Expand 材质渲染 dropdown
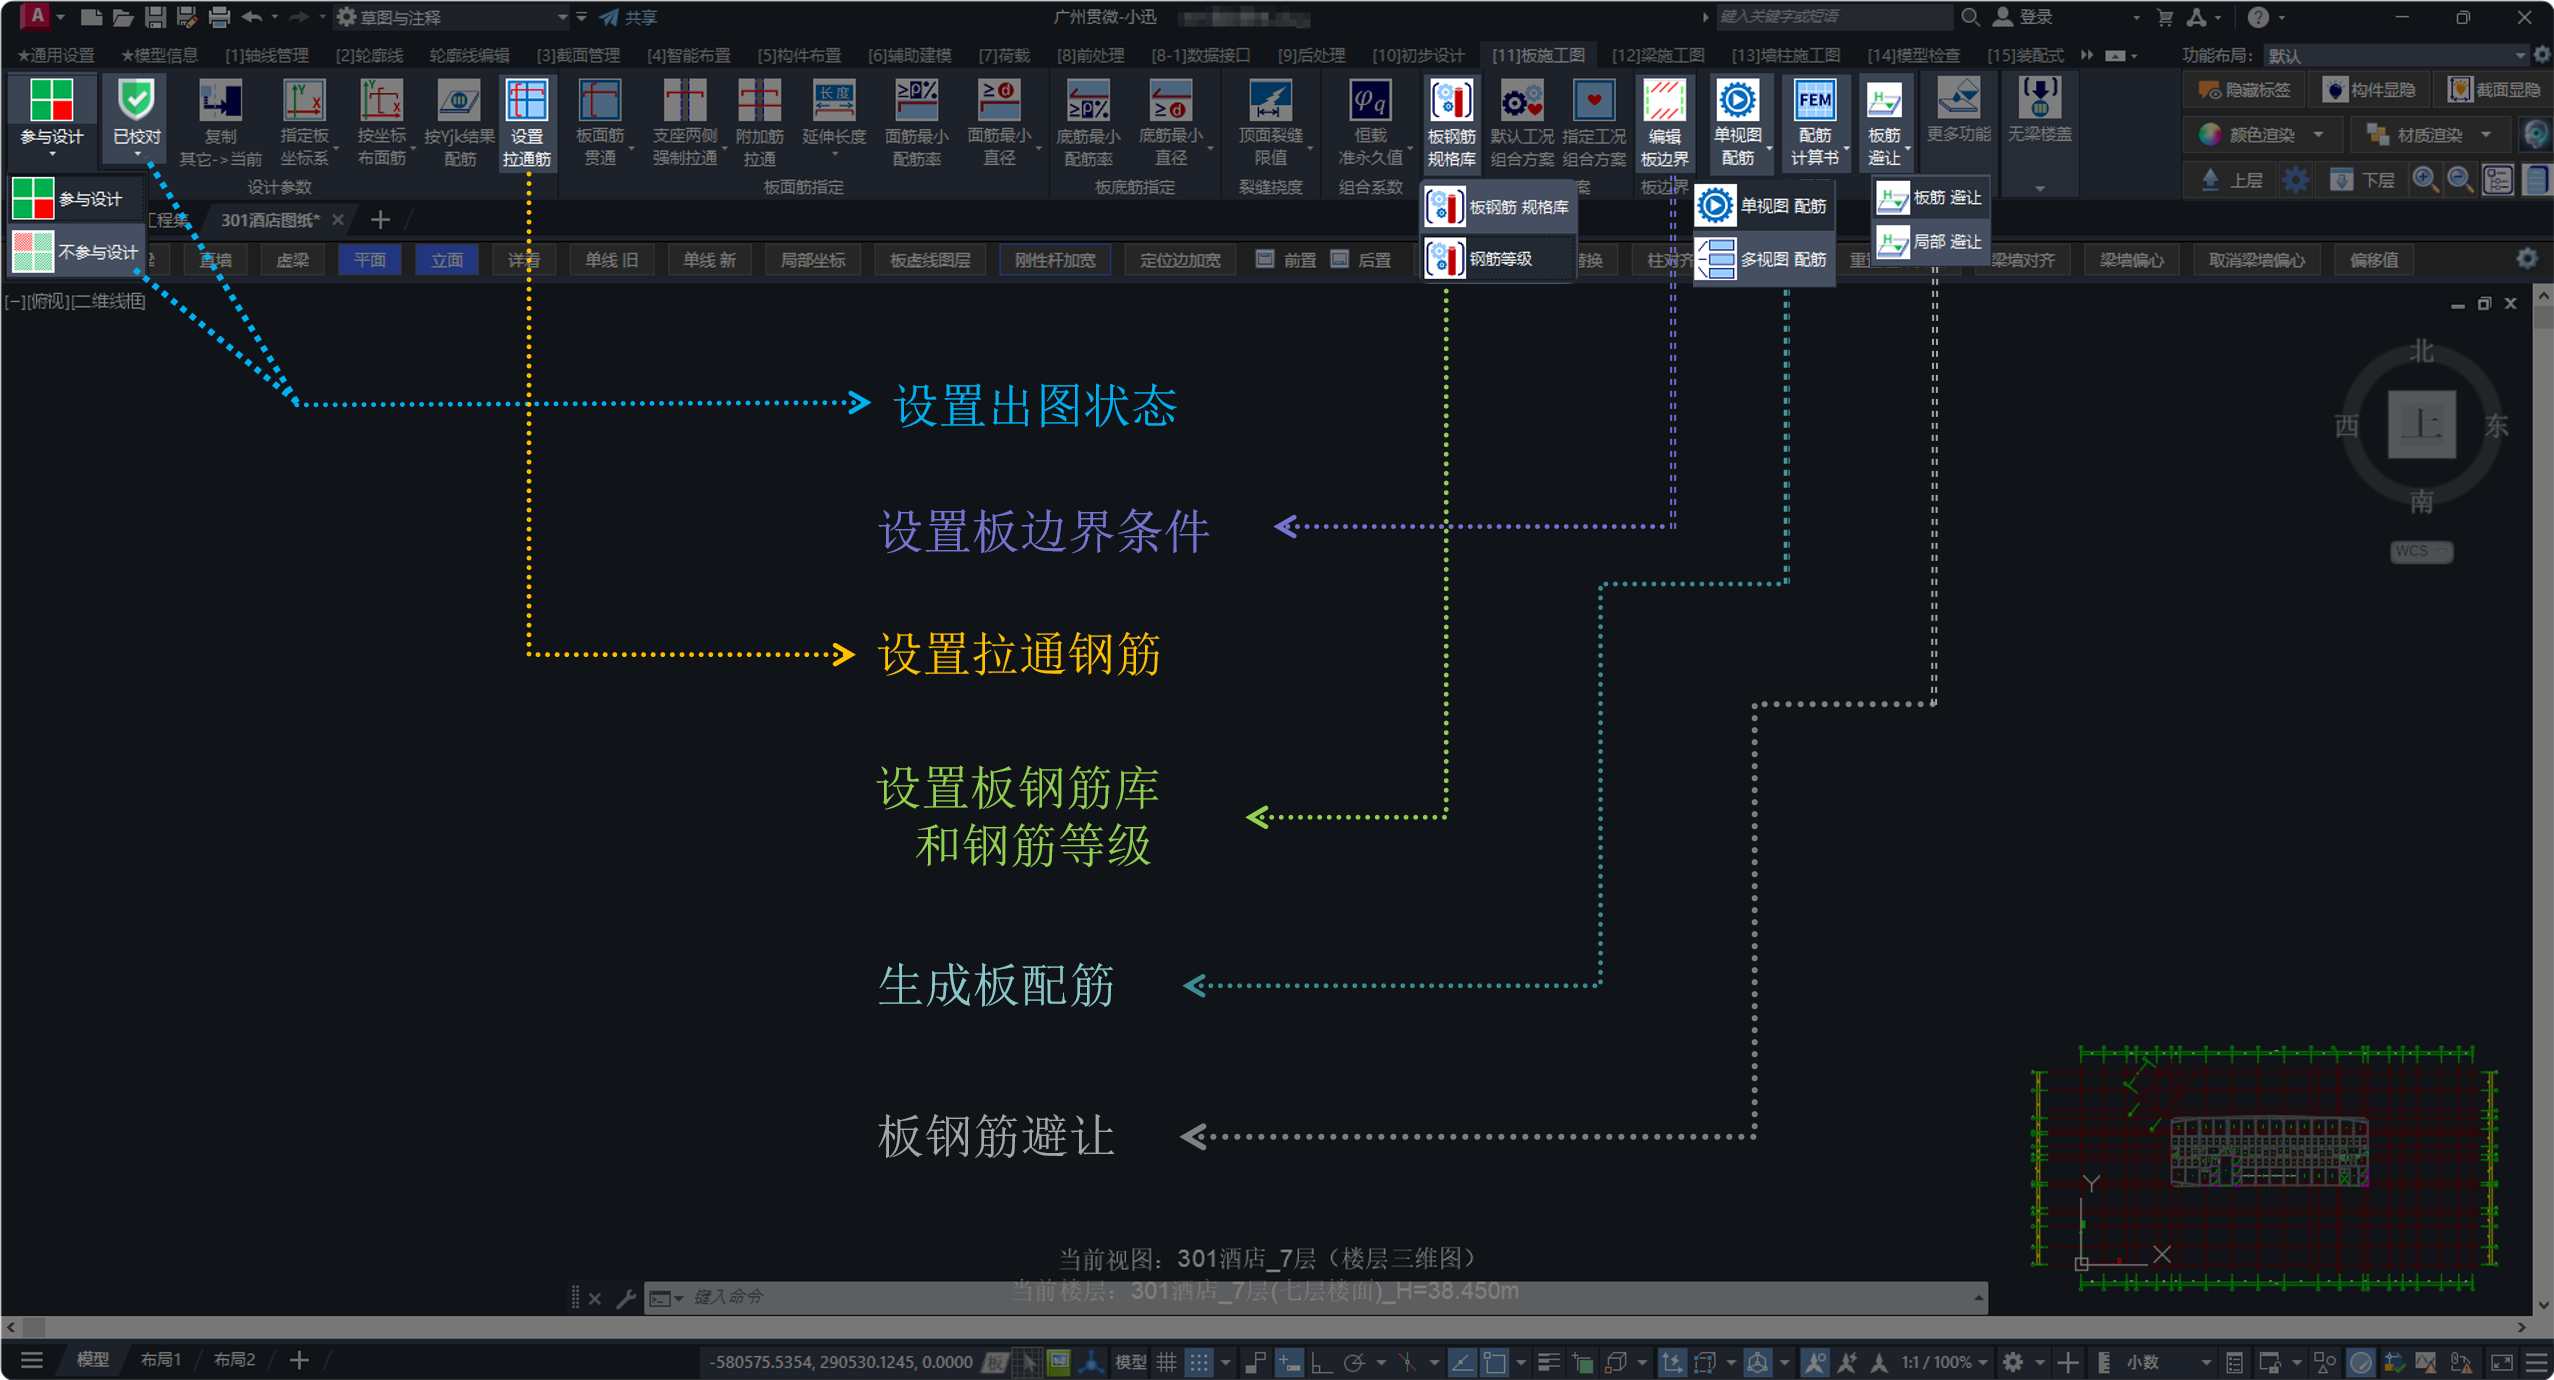 pyautogui.click(x=2487, y=134)
